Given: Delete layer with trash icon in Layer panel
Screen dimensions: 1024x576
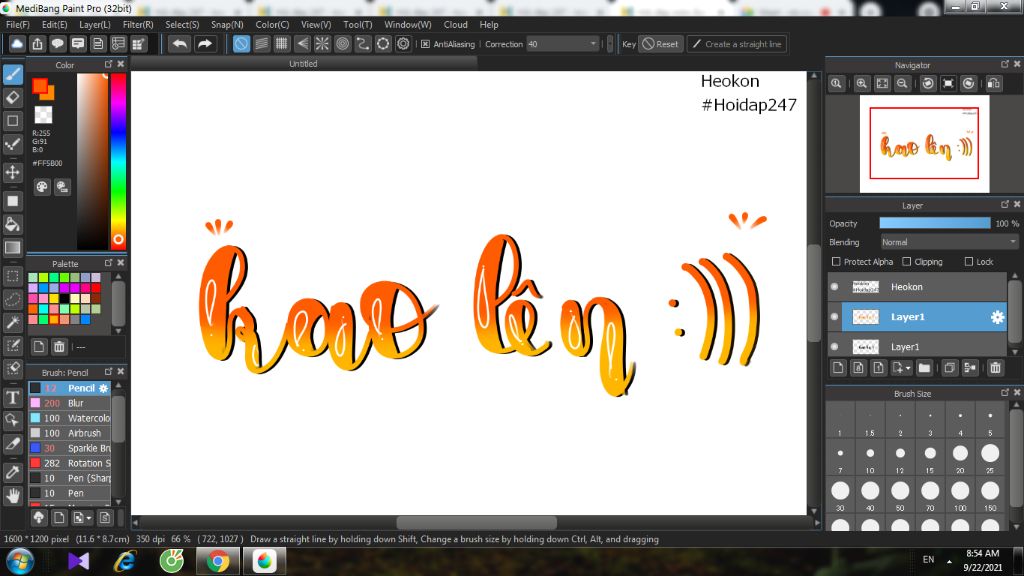Looking at the screenshot, I should click(995, 368).
